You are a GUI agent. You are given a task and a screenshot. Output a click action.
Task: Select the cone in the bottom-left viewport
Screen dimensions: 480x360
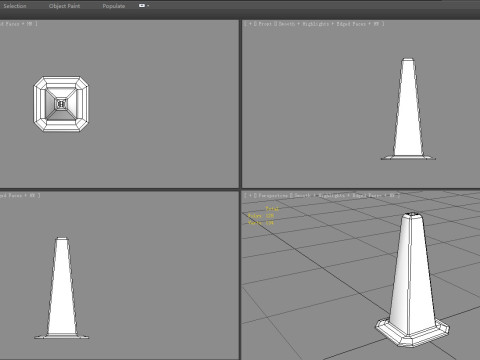(62, 288)
